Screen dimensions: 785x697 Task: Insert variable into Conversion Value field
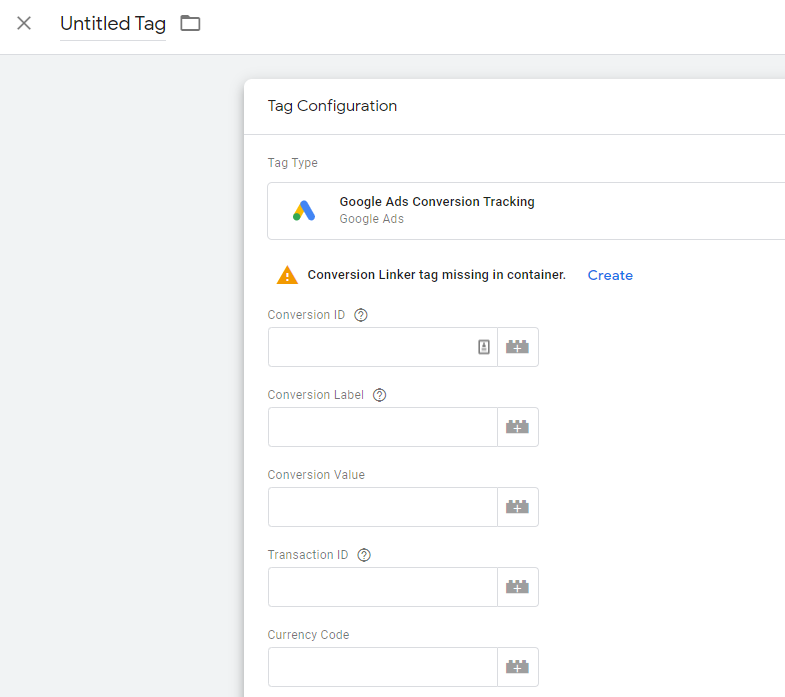(518, 507)
